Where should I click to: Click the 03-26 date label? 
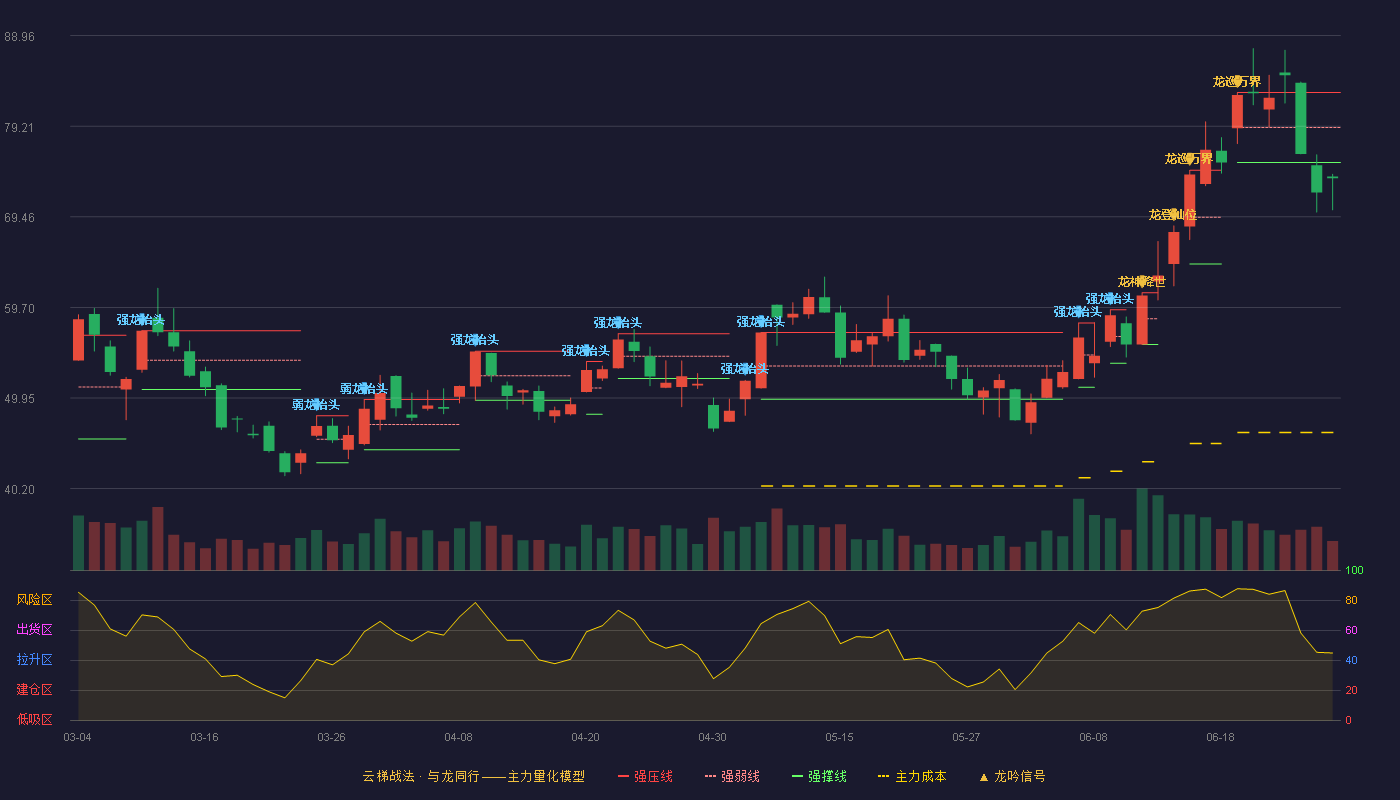click(x=332, y=737)
